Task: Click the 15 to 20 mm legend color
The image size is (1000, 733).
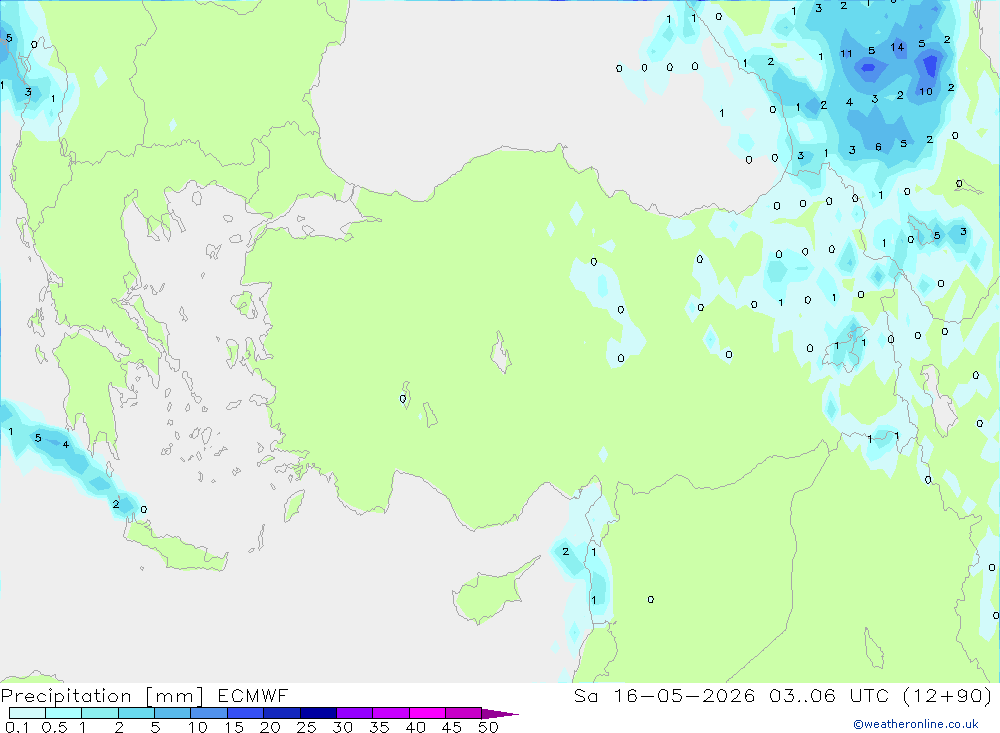Action: 246,713
